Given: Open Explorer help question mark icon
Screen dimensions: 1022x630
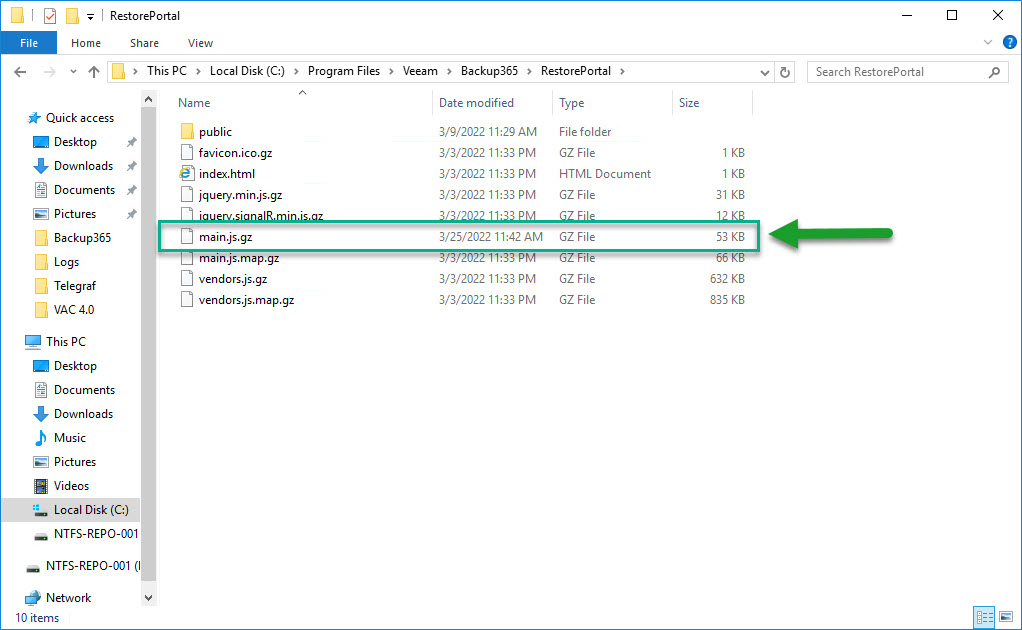Looking at the screenshot, I should click(x=1010, y=42).
